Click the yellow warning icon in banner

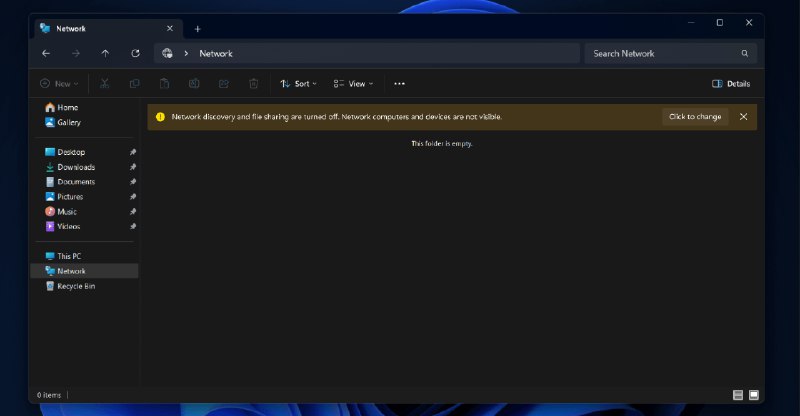160,116
